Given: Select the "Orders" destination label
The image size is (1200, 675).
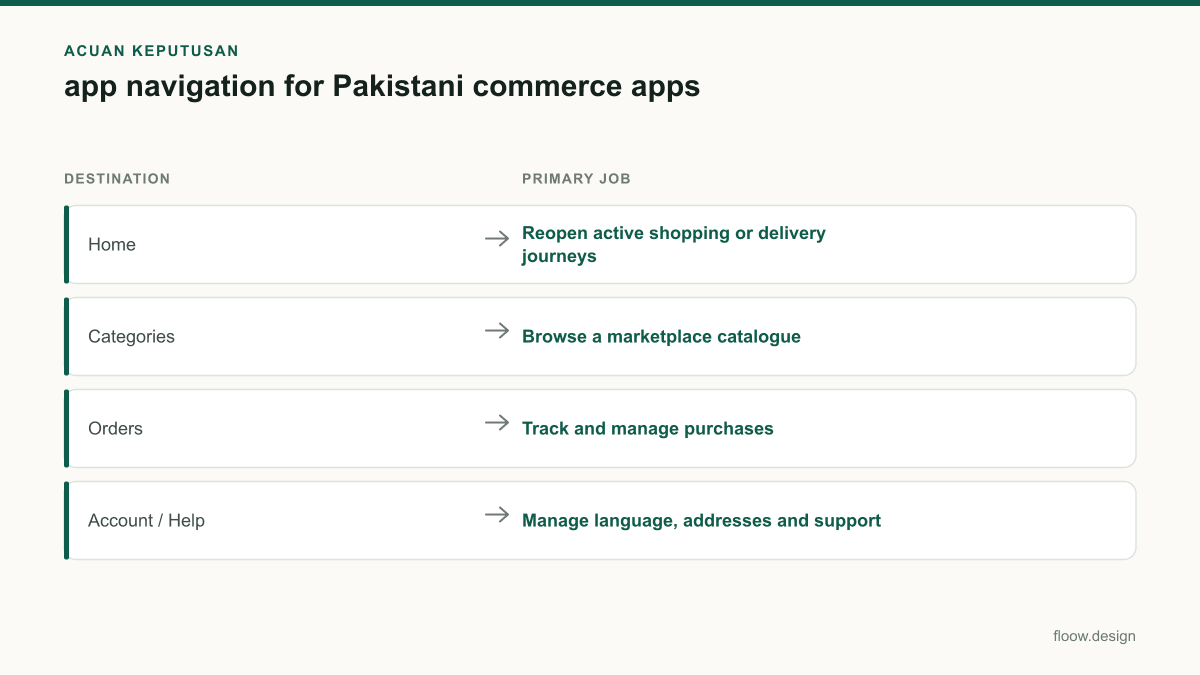Looking at the screenshot, I should (115, 429).
